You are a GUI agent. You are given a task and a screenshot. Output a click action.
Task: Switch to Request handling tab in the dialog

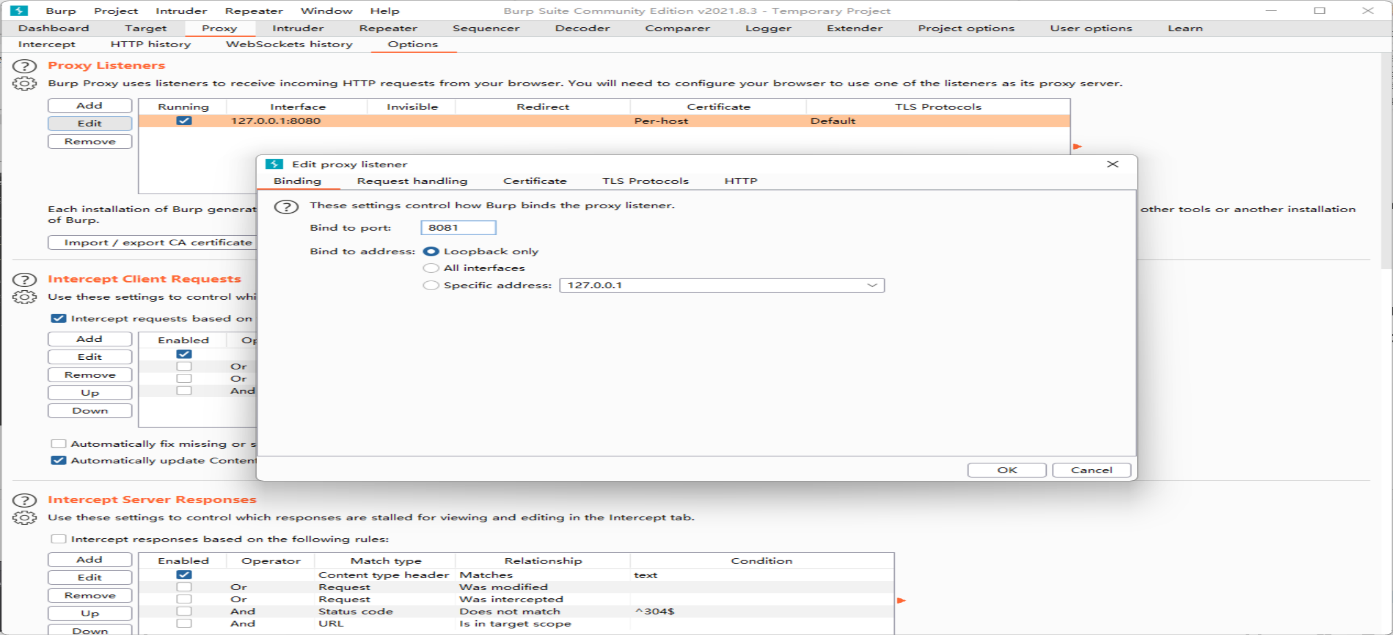pos(412,181)
